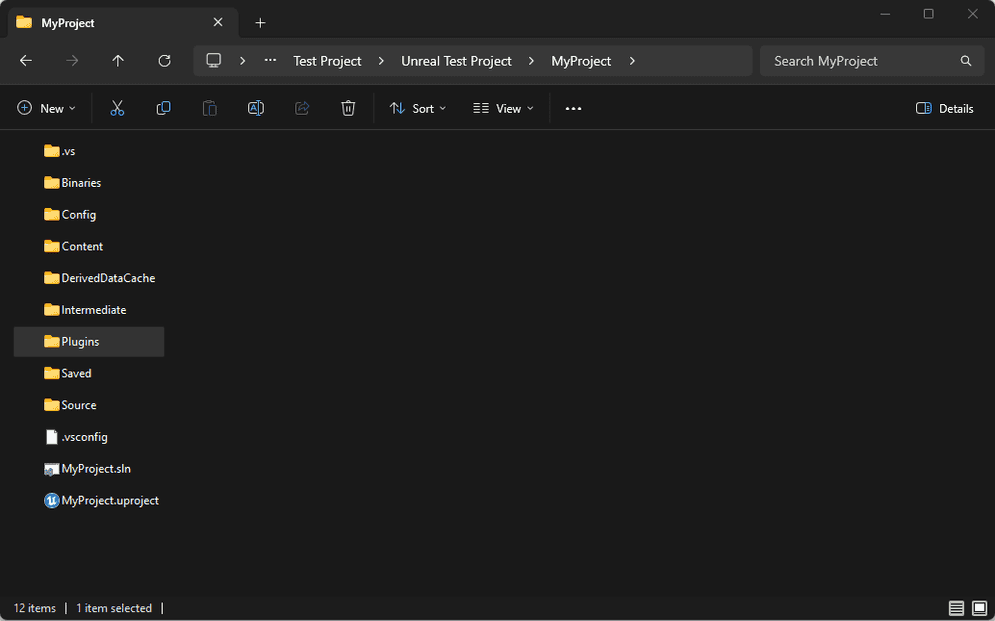Screen dimensions: 995x621
Task: Cut the selected Plugins folder
Action: [x=117, y=107]
